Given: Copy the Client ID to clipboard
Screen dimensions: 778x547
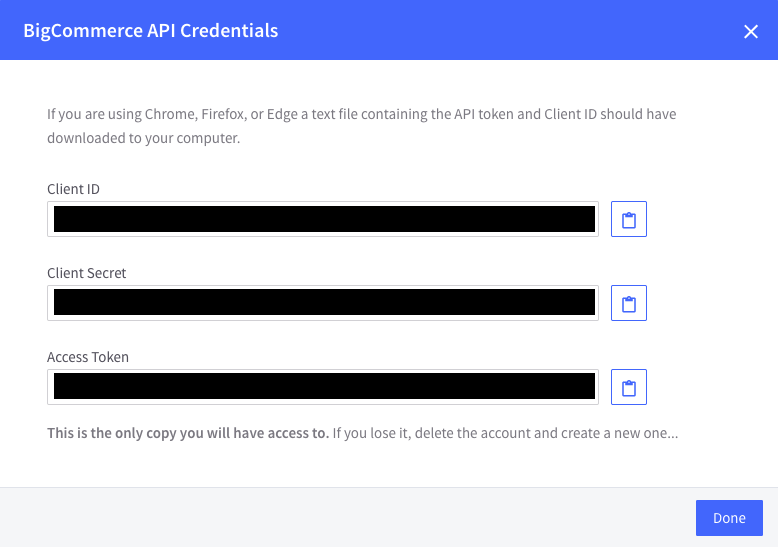Looking at the screenshot, I should (x=629, y=219).
